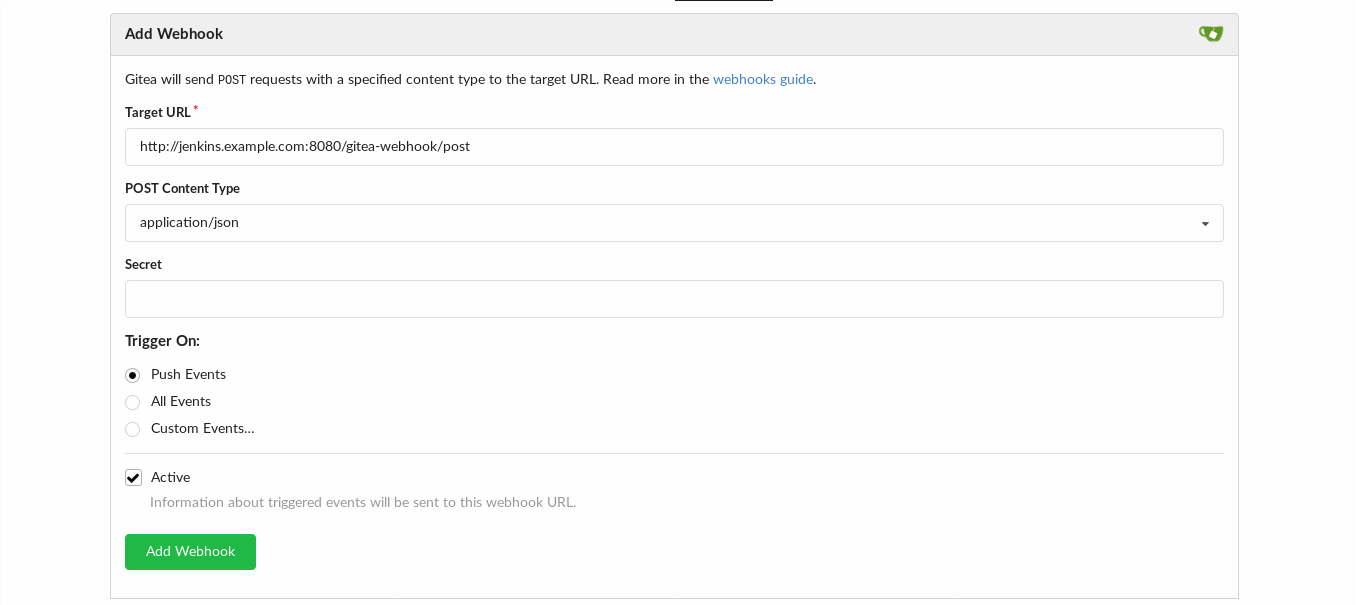Focus the empty Secret input field

[673, 299]
